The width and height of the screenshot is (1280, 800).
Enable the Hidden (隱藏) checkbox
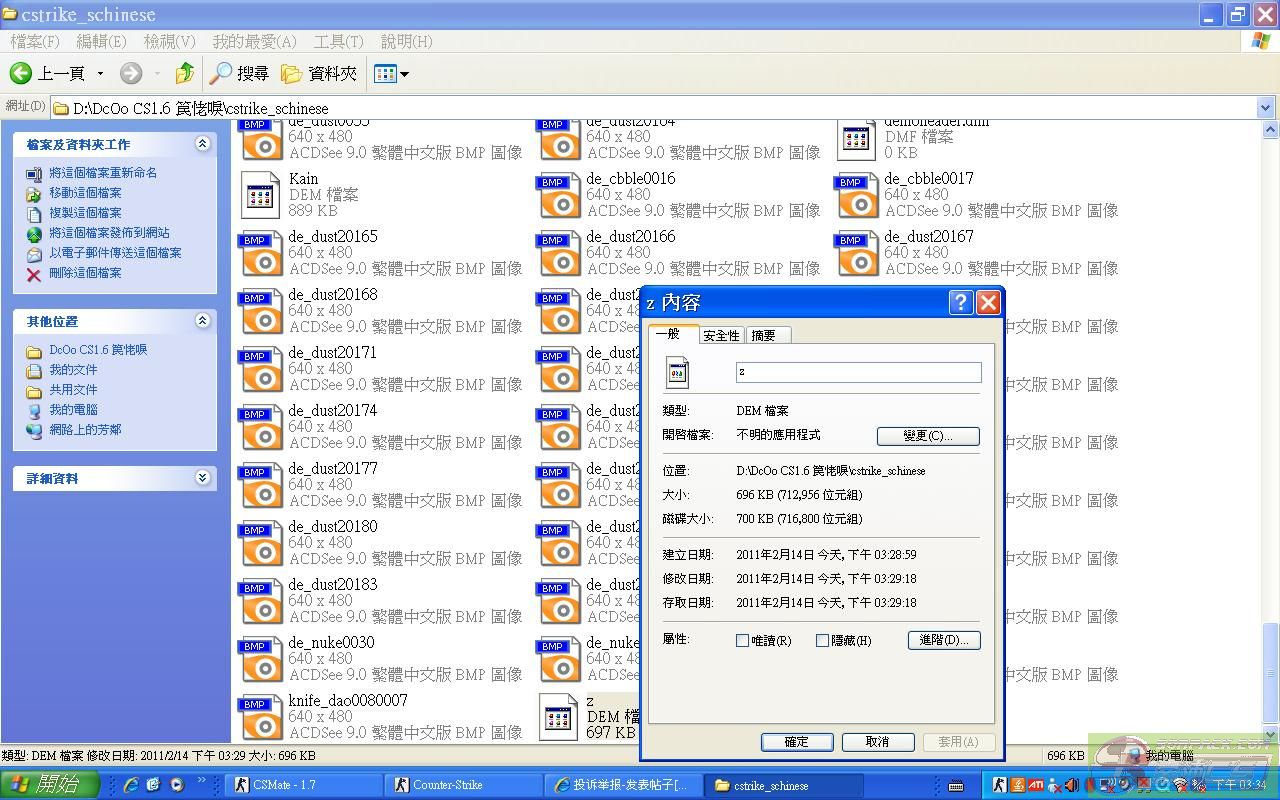click(x=822, y=641)
